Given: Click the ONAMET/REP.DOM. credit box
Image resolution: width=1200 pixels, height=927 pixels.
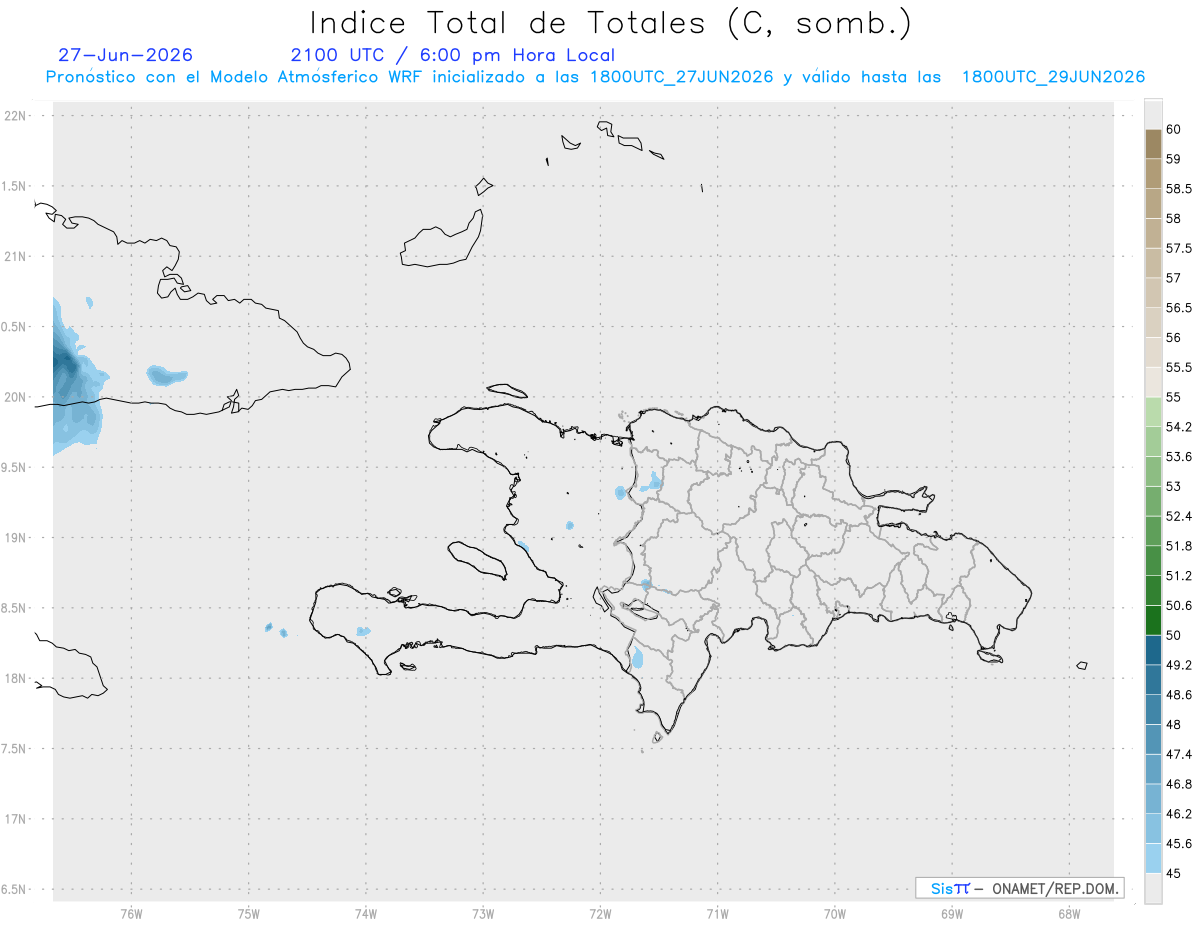Looking at the screenshot, I should pyautogui.click(x=1019, y=888).
